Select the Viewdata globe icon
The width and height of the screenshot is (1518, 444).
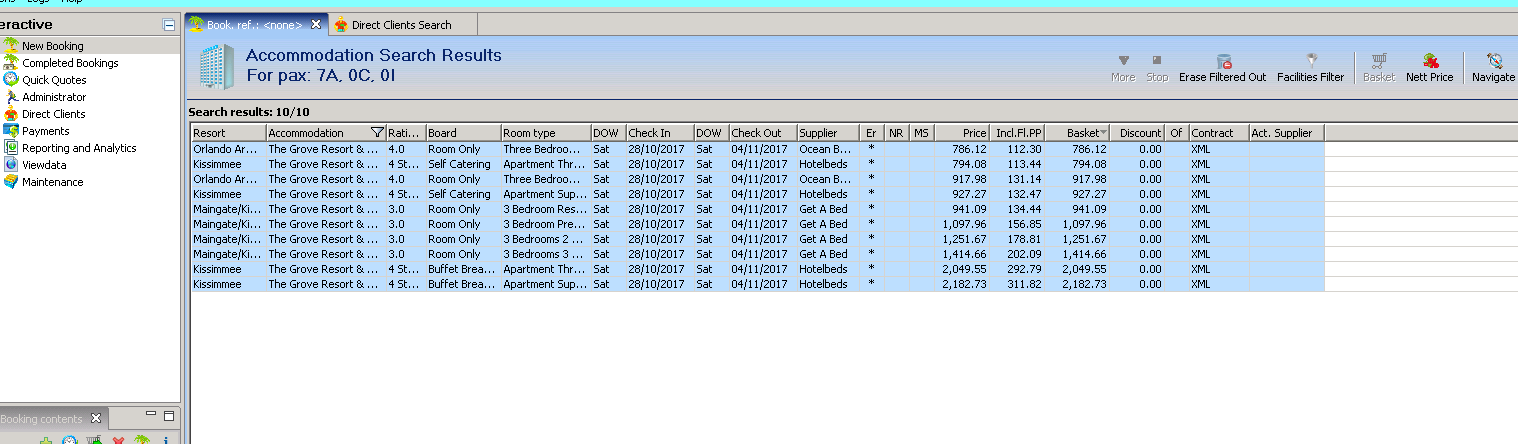click(x=11, y=165)
